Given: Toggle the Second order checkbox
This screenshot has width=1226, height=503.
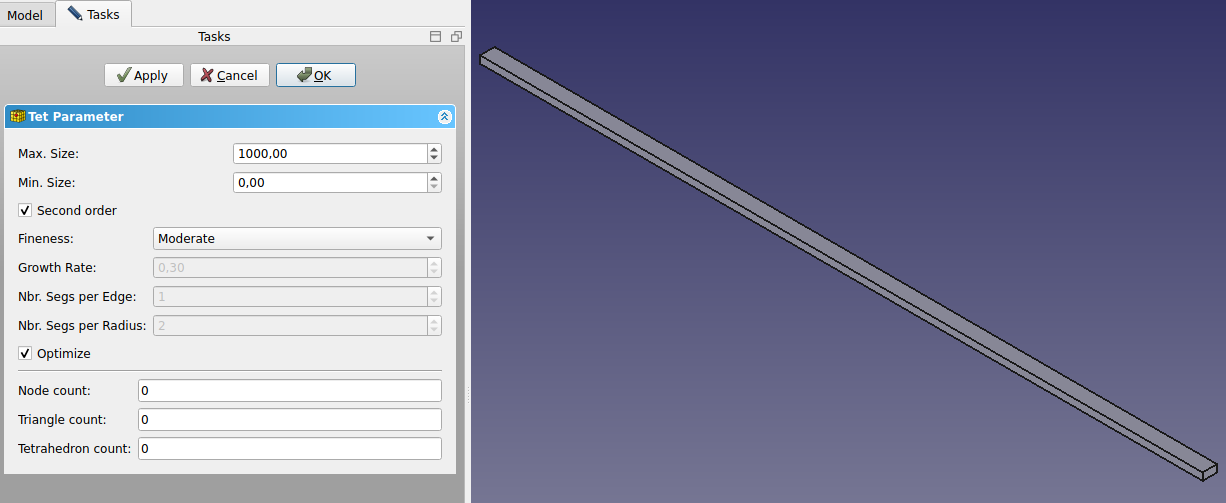Looking at the screenshot, I should click(x=25, y=211).
